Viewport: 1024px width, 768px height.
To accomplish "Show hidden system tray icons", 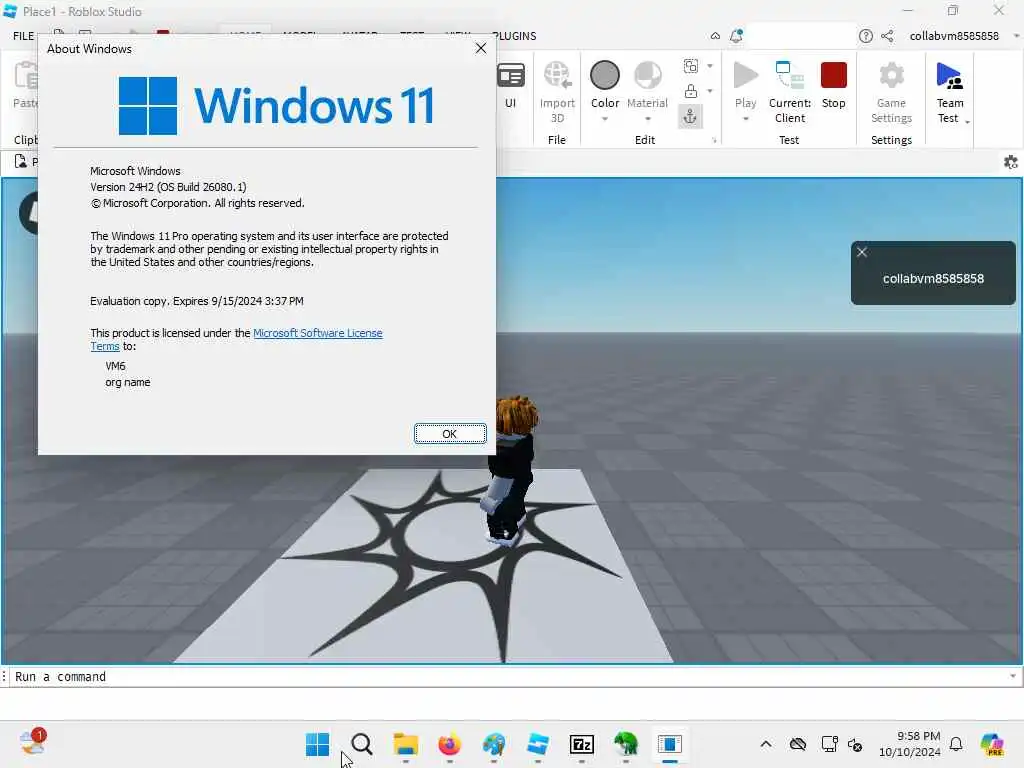I will pos(766,744).
